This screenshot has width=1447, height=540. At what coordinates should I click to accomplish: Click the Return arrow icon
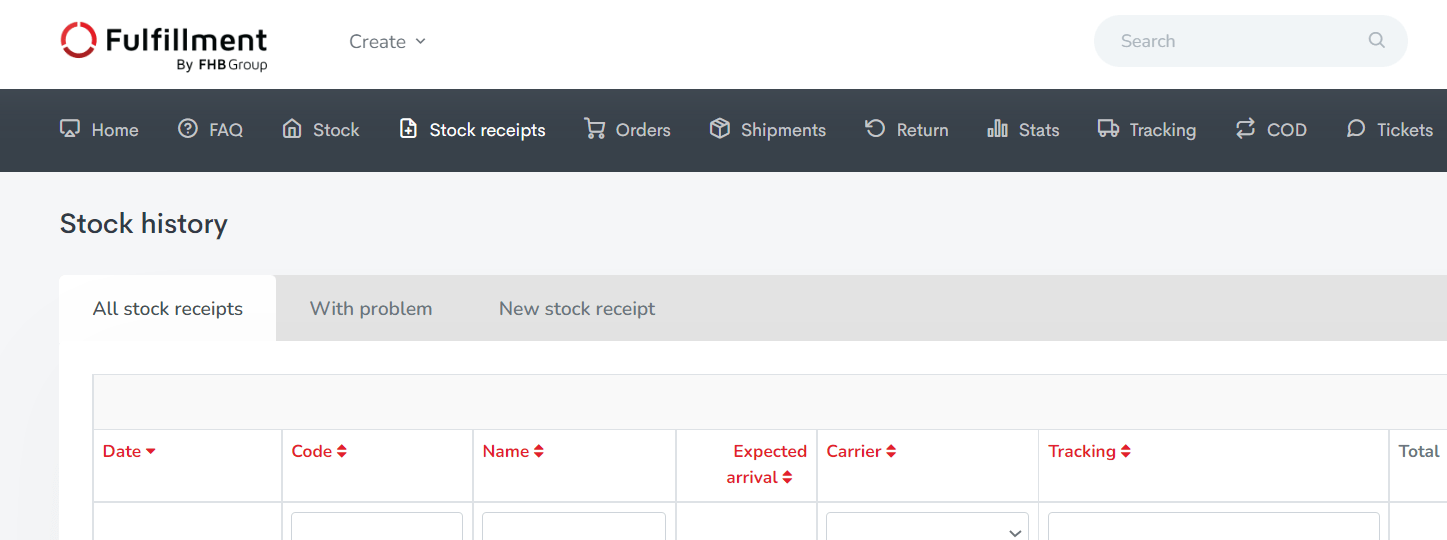(x=875, y=129)
